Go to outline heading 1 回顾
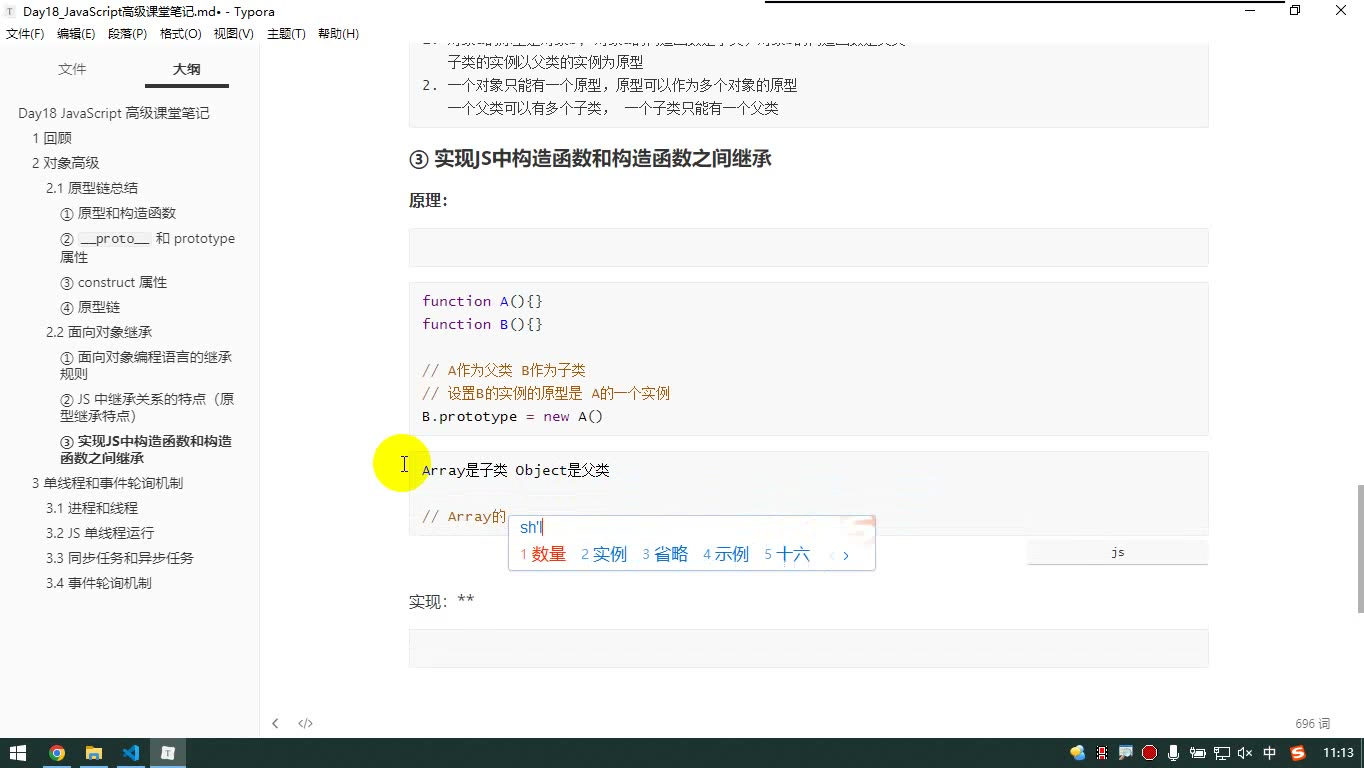This screenshot has height=768, width=1364. [52, 138]
